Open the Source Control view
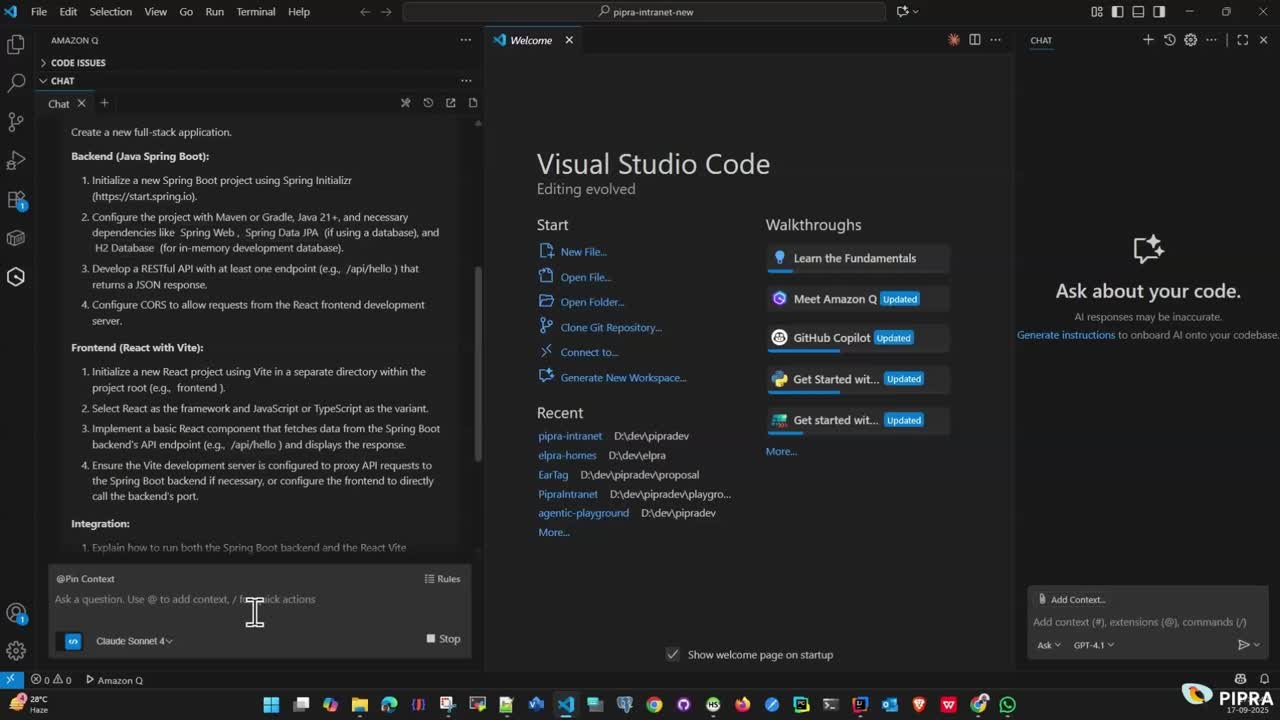Screen dimensions: 1280x720 pos(16,122)
